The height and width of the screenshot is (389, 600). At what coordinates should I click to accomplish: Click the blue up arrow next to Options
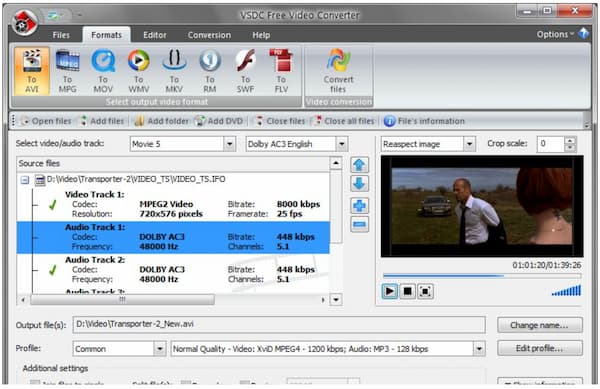click(584, 34)
